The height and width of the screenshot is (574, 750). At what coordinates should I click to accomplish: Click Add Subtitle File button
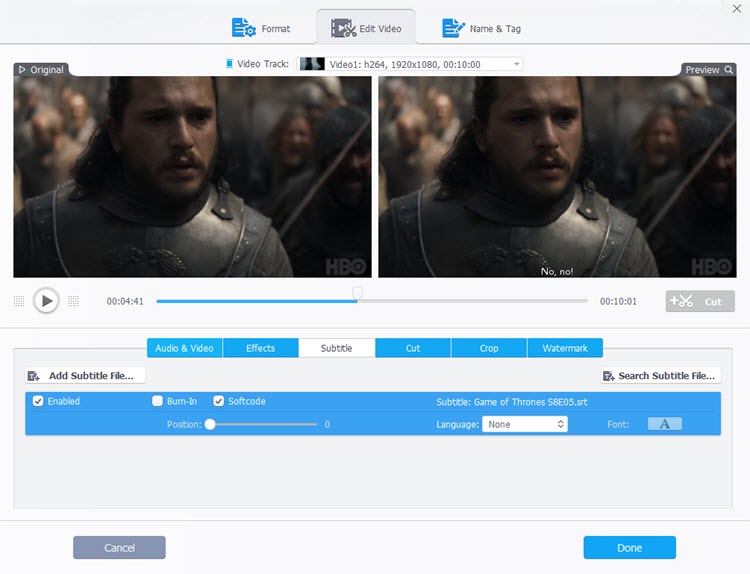click(x=85, y=375)
